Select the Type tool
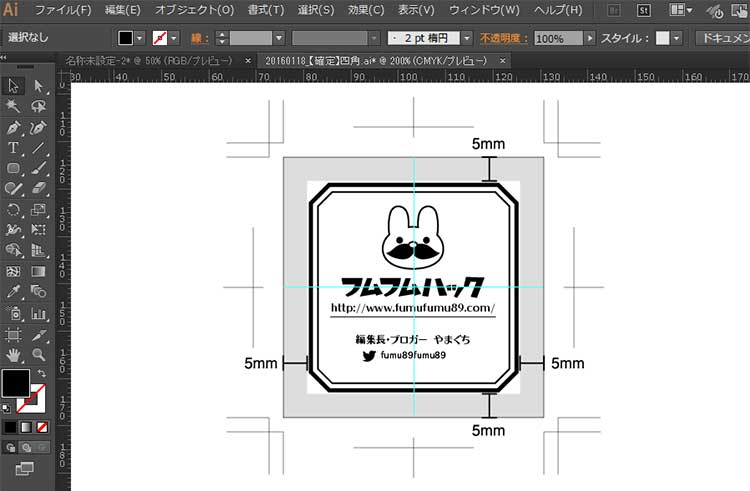750x491 pixels. [x=14, y=148]
